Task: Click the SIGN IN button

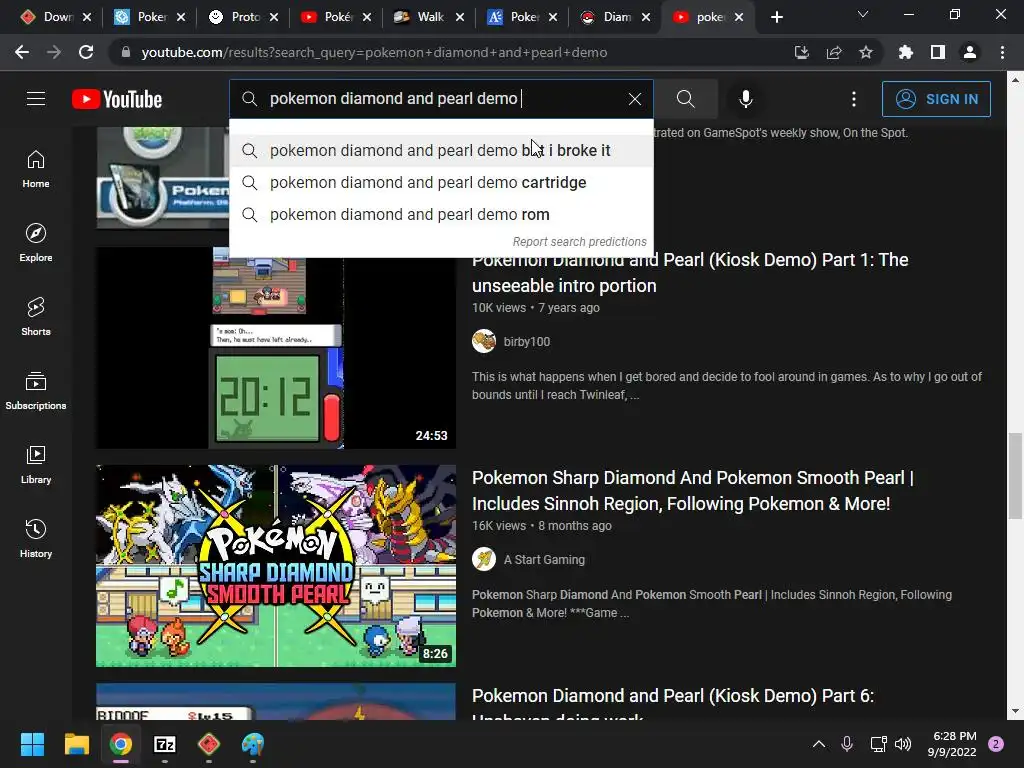Action: pyautogui.click(x=936, y=99)
